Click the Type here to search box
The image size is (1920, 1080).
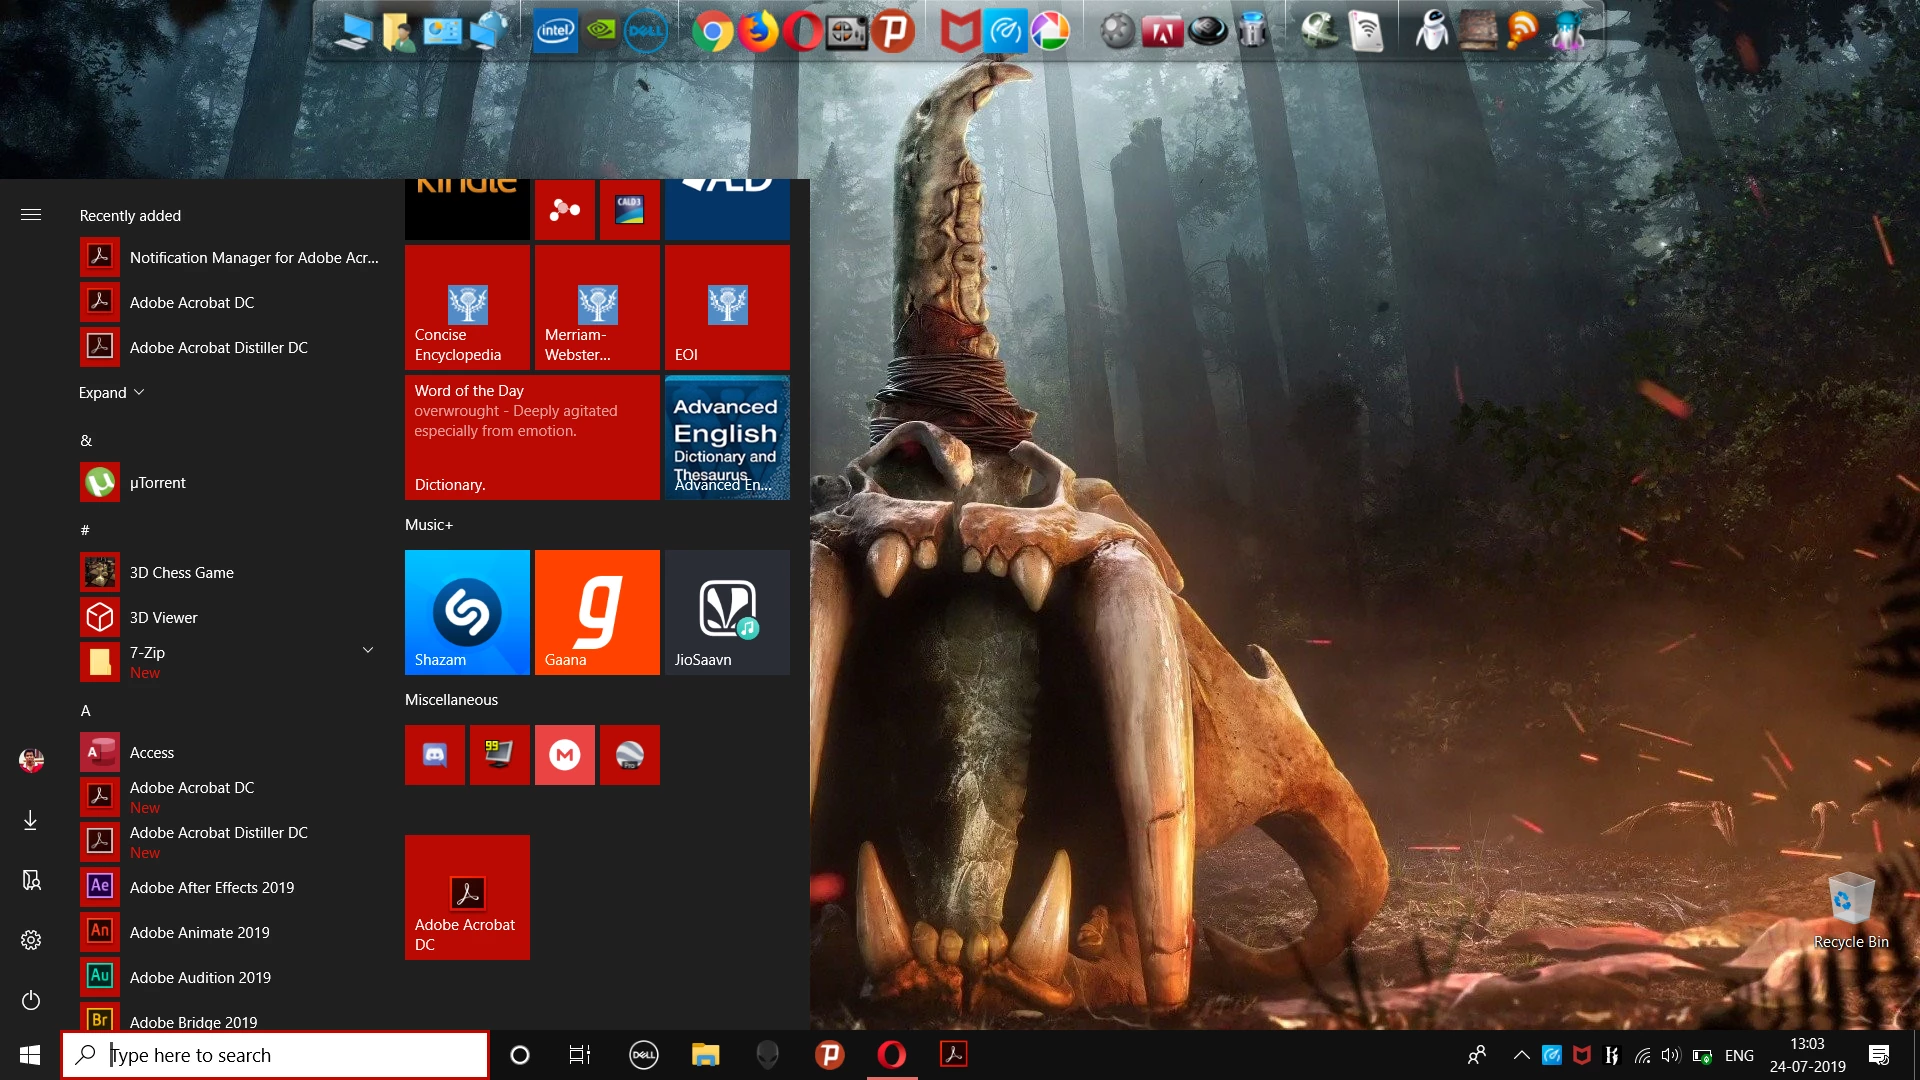(x=275, y=1055)
